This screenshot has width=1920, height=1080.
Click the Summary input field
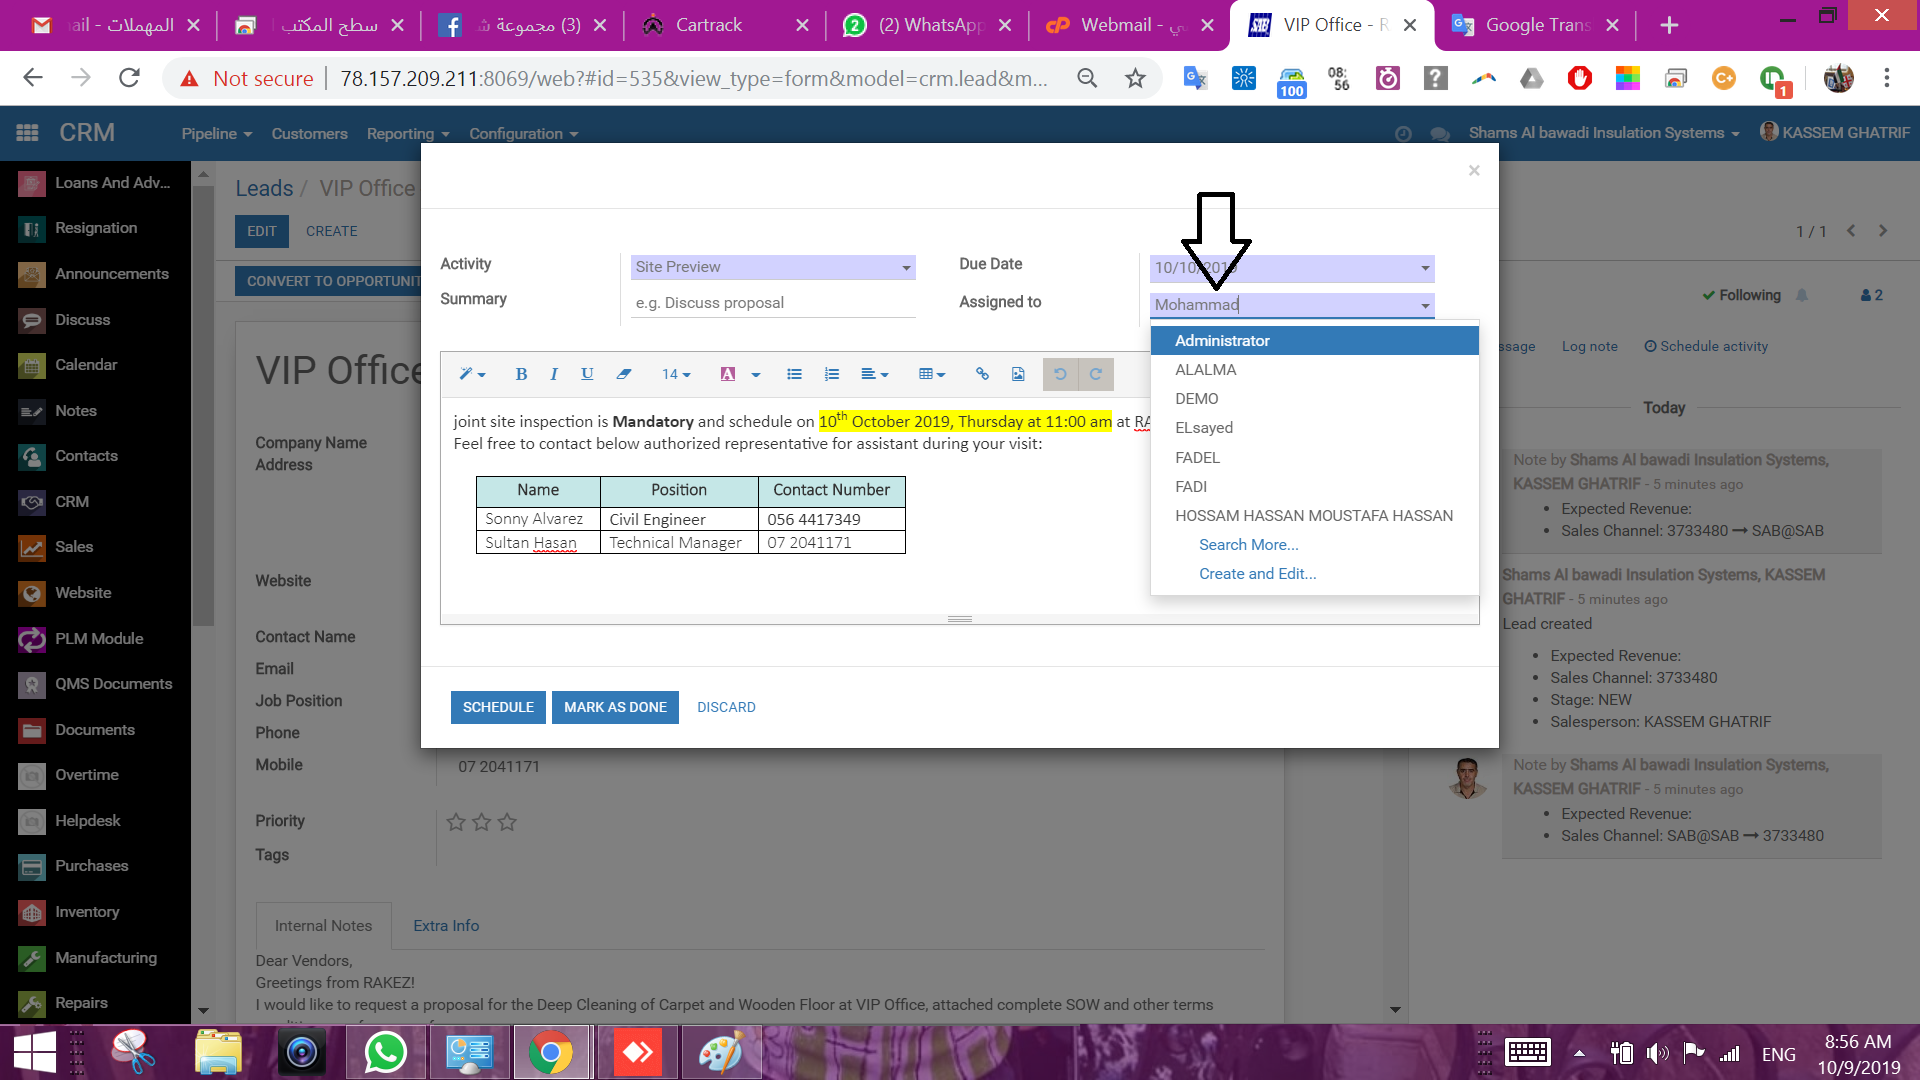point(773,303)
